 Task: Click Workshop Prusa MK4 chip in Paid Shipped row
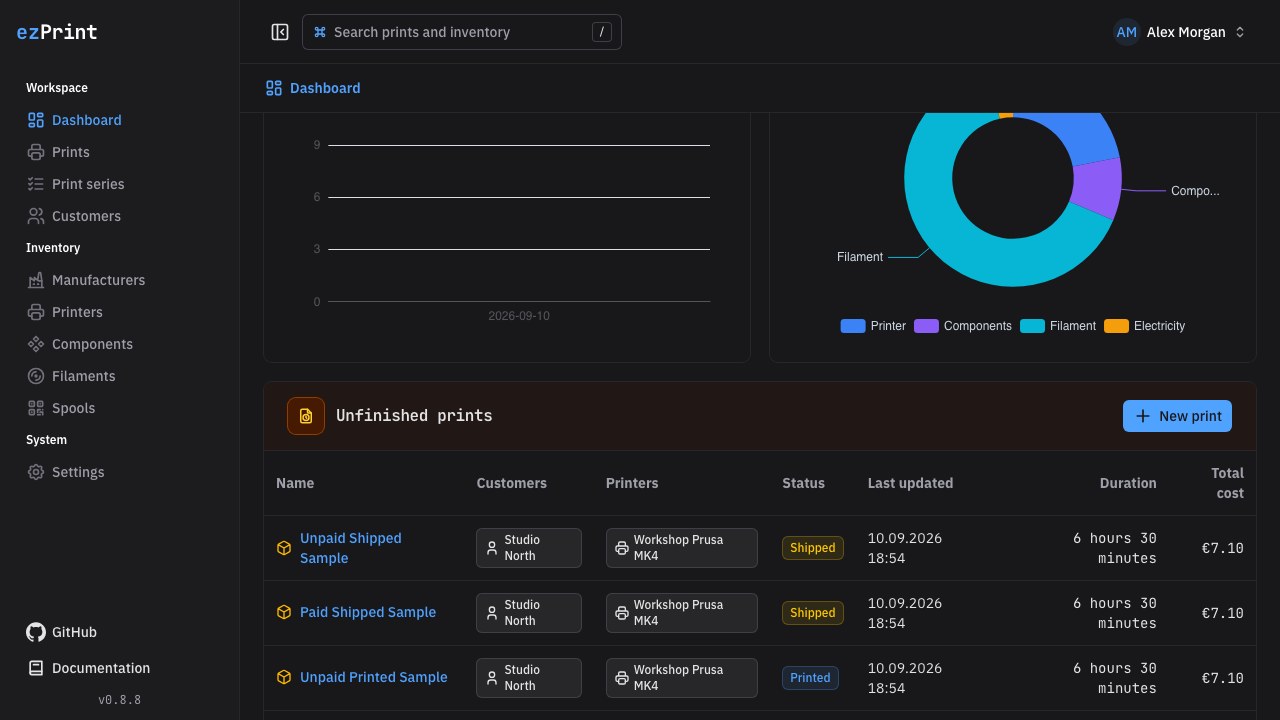point(682,613)
